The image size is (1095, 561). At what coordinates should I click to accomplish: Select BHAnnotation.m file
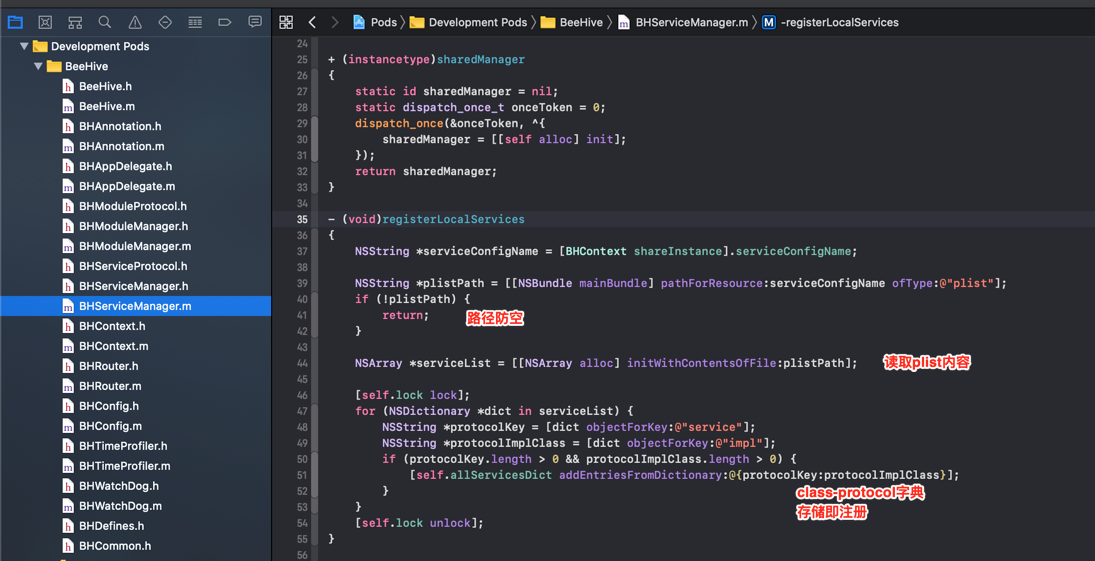122,146
